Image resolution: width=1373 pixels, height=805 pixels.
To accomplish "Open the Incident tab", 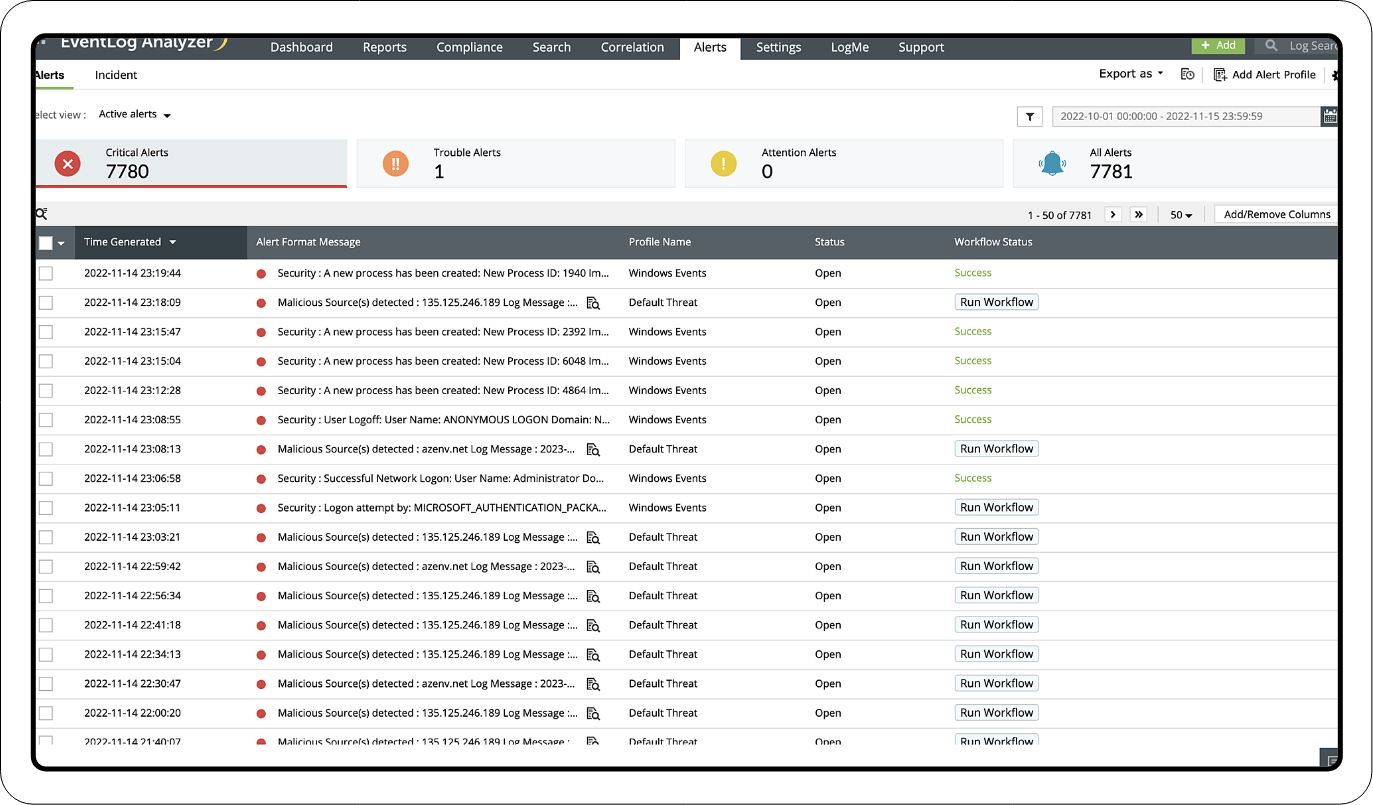I will click(116, 75).
